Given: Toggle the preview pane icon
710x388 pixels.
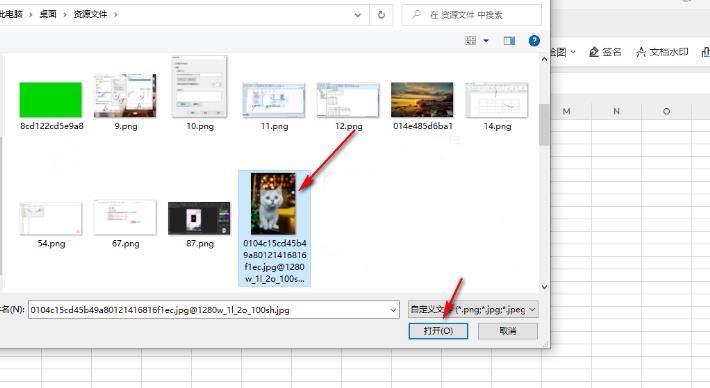Looking at the screenshot, I should 509,41.
